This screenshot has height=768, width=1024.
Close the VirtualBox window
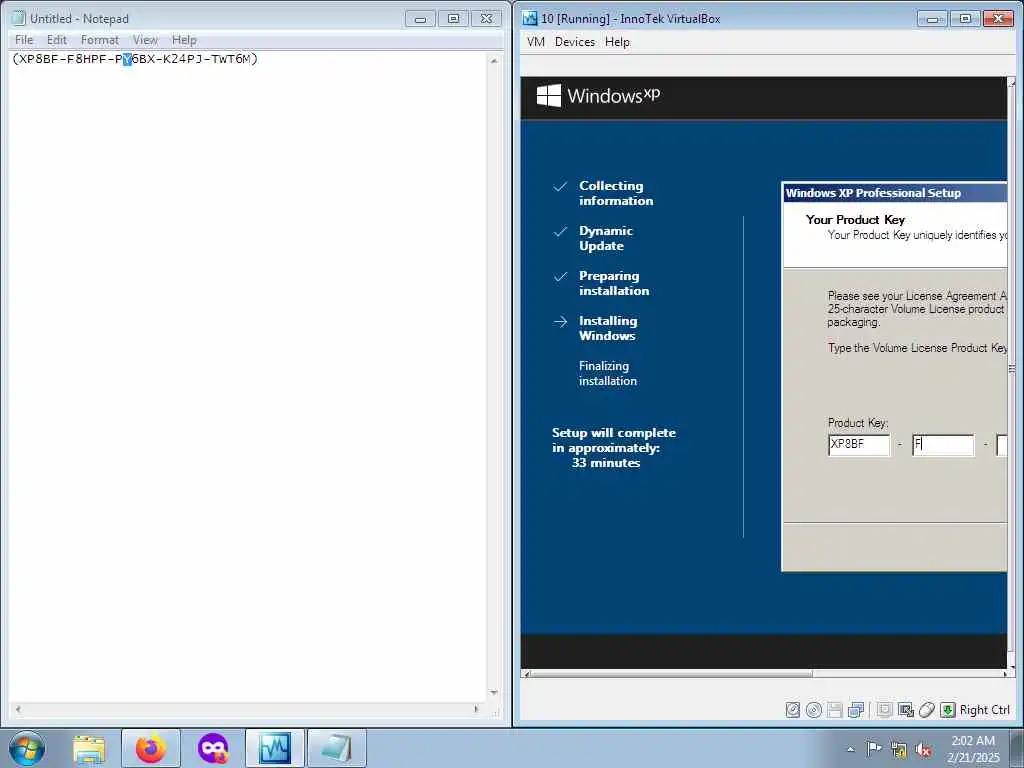(x=999, y=19)
